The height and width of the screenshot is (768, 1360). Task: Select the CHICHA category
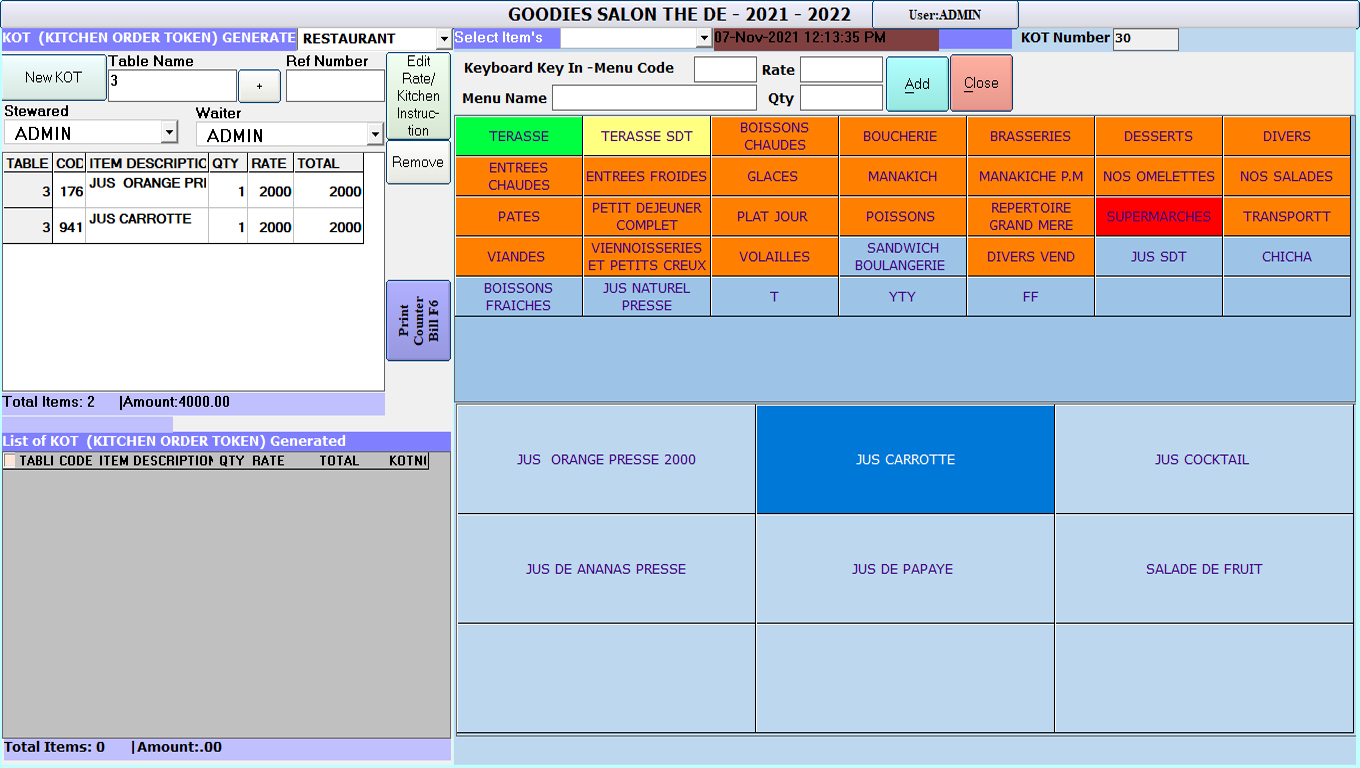(x=1286, y=256)
